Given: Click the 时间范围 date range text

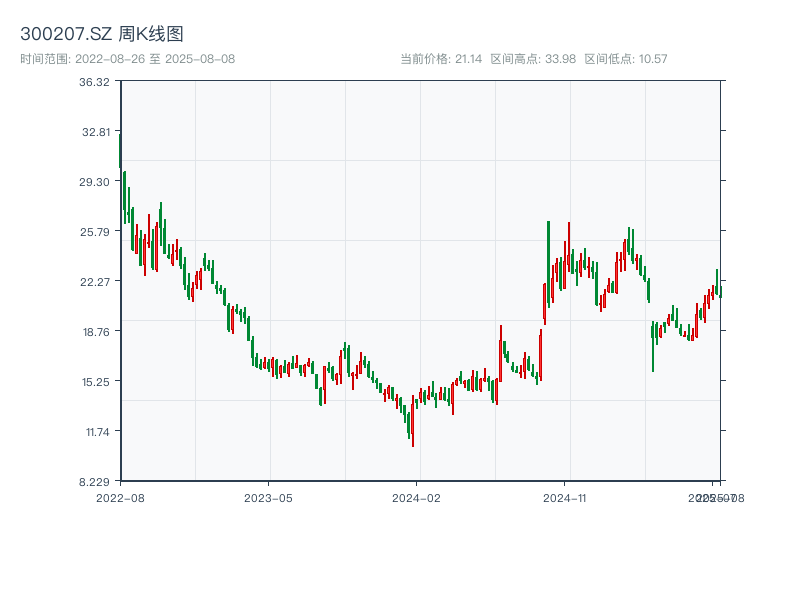Looking at the screenshot, I should pos(128,59).
